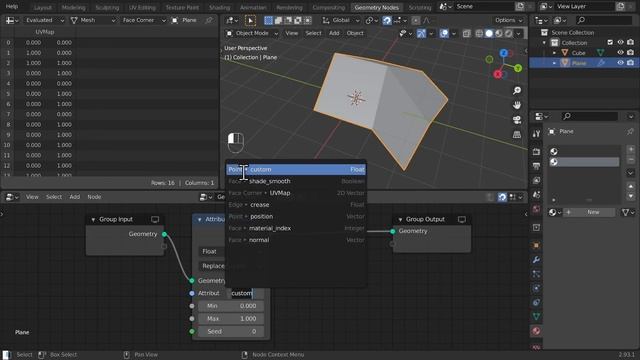The height and width of the screenshot is (360, 640).
Task: Remove material slot with the minus icon
Action: click(631, 159)
